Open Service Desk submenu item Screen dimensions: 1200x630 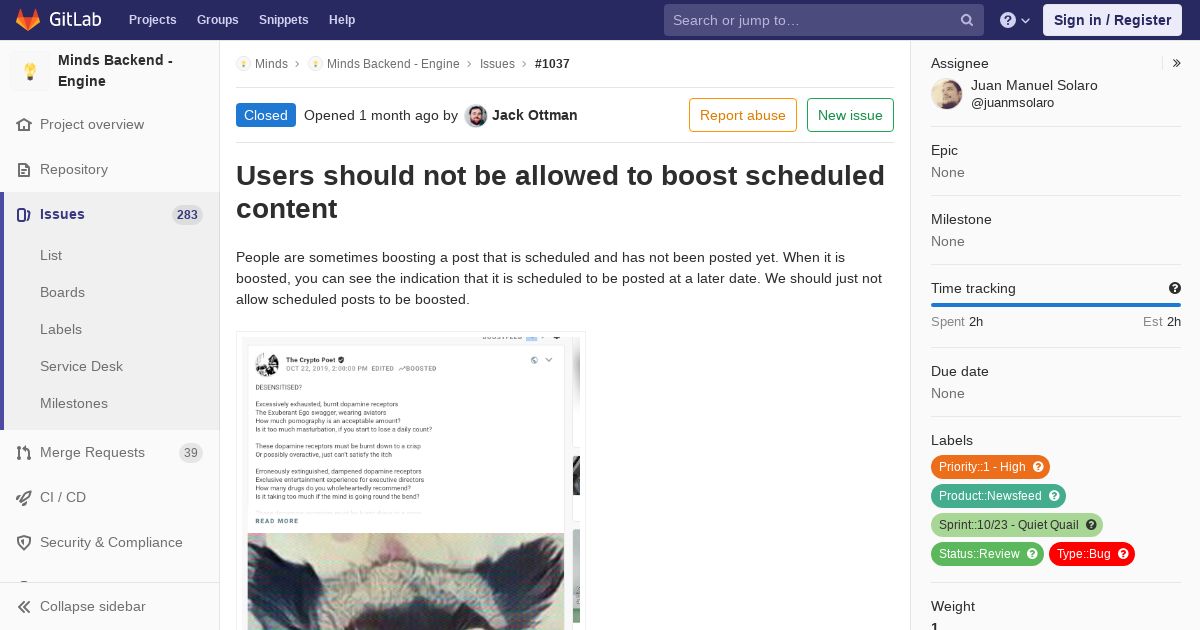(x=81, y=367)
